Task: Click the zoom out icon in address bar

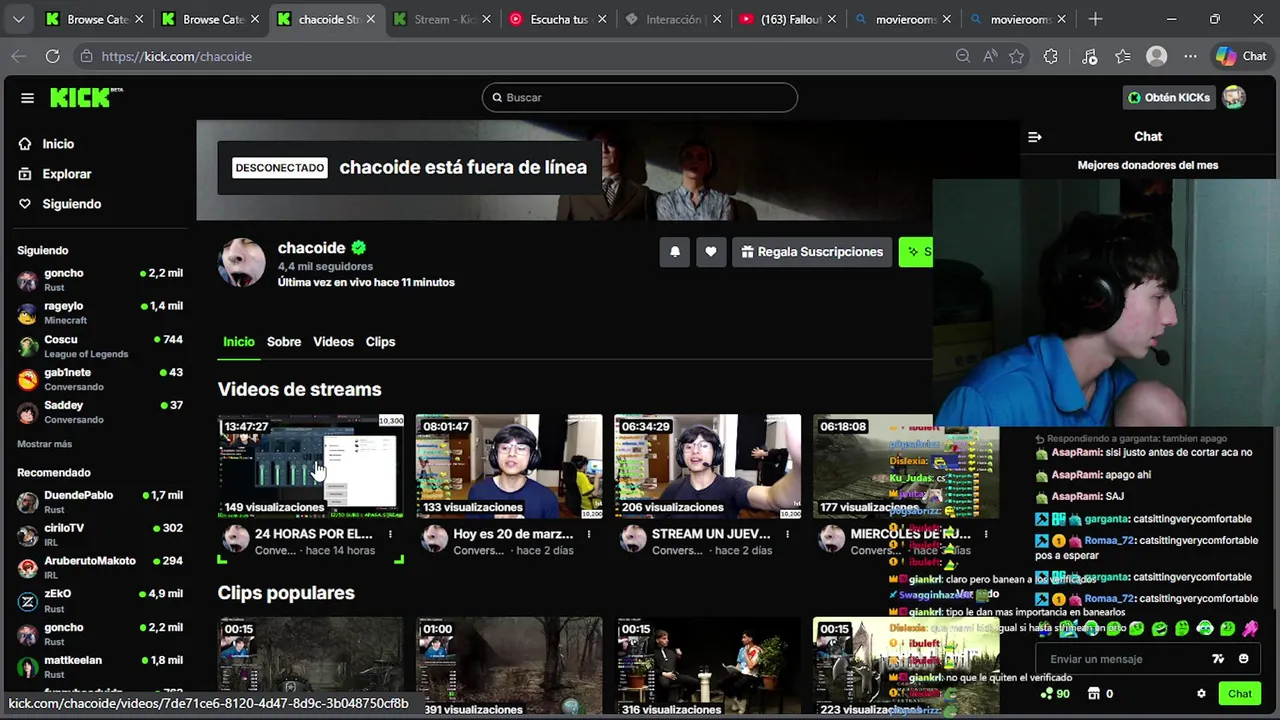Action: pos(963,57)
